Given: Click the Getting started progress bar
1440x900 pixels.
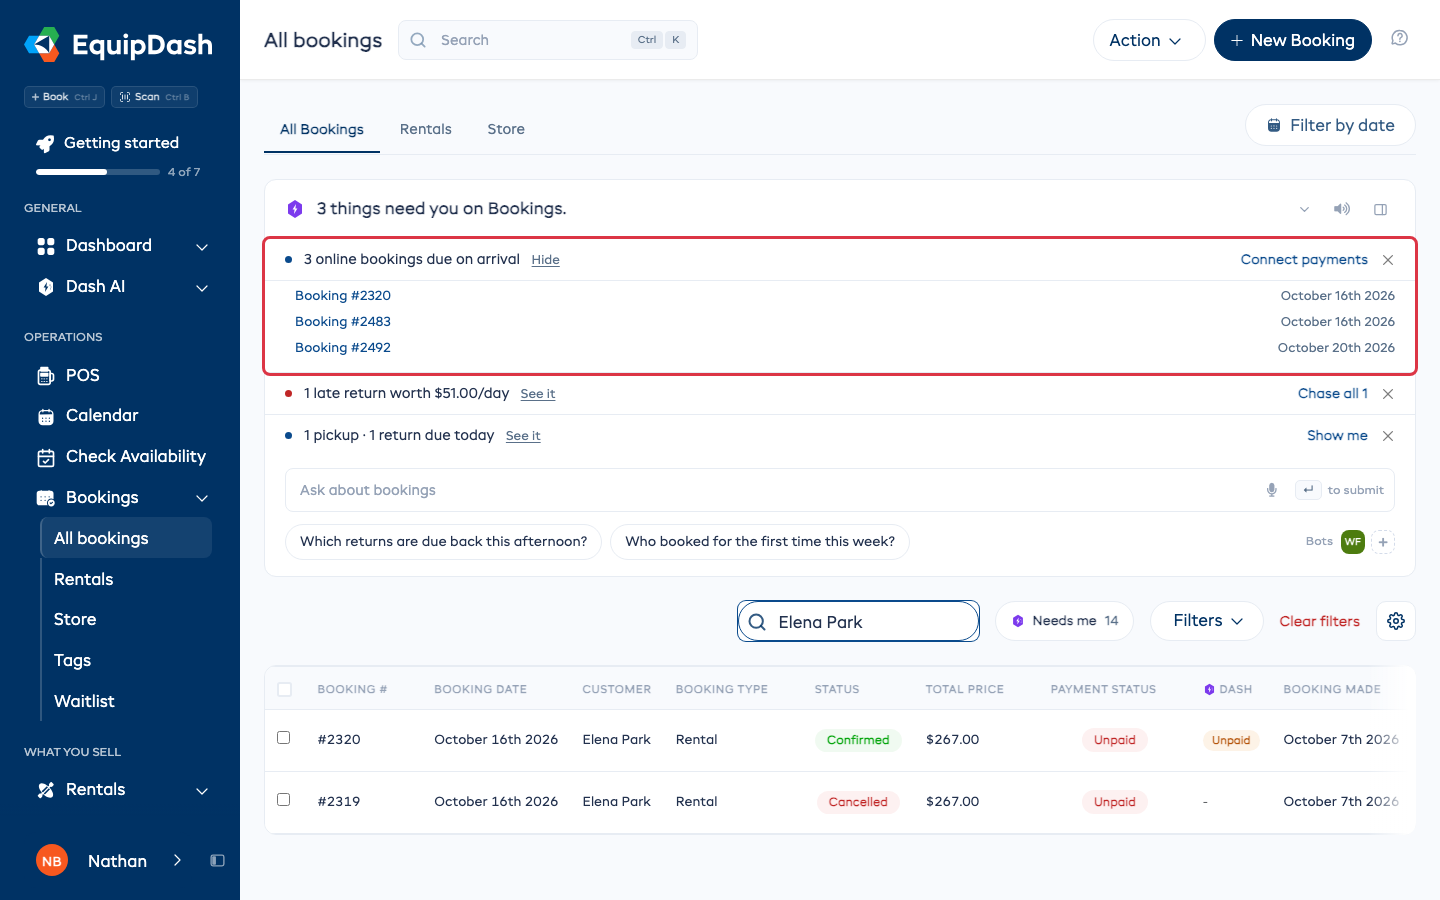Looking at the screenshot, I should pyautogui.click(x=98, y=172).
